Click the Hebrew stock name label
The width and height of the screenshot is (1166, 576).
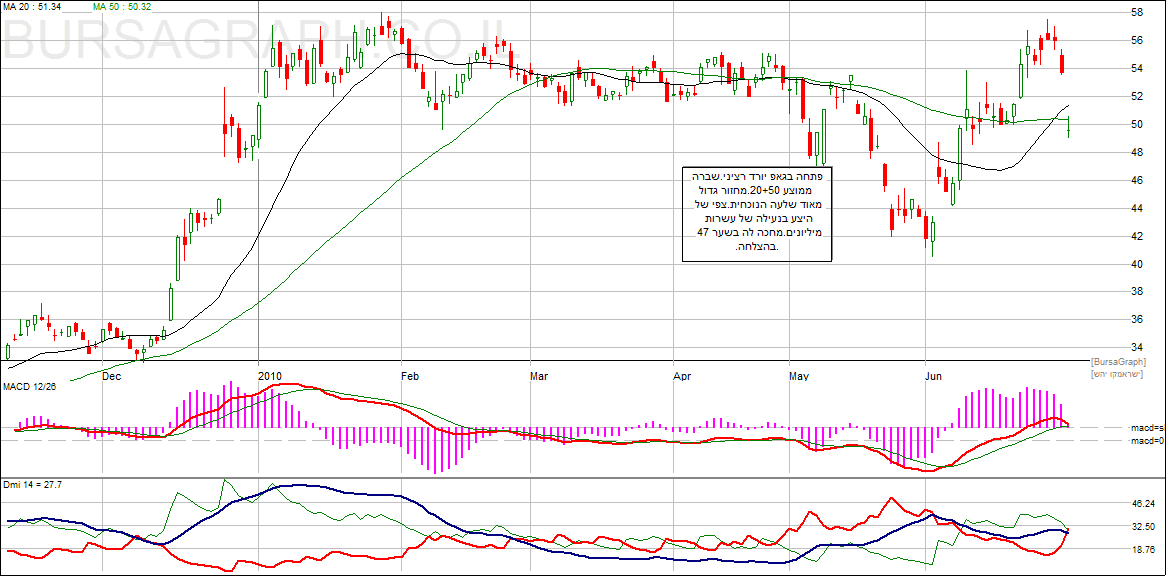tap(1119, 372)
